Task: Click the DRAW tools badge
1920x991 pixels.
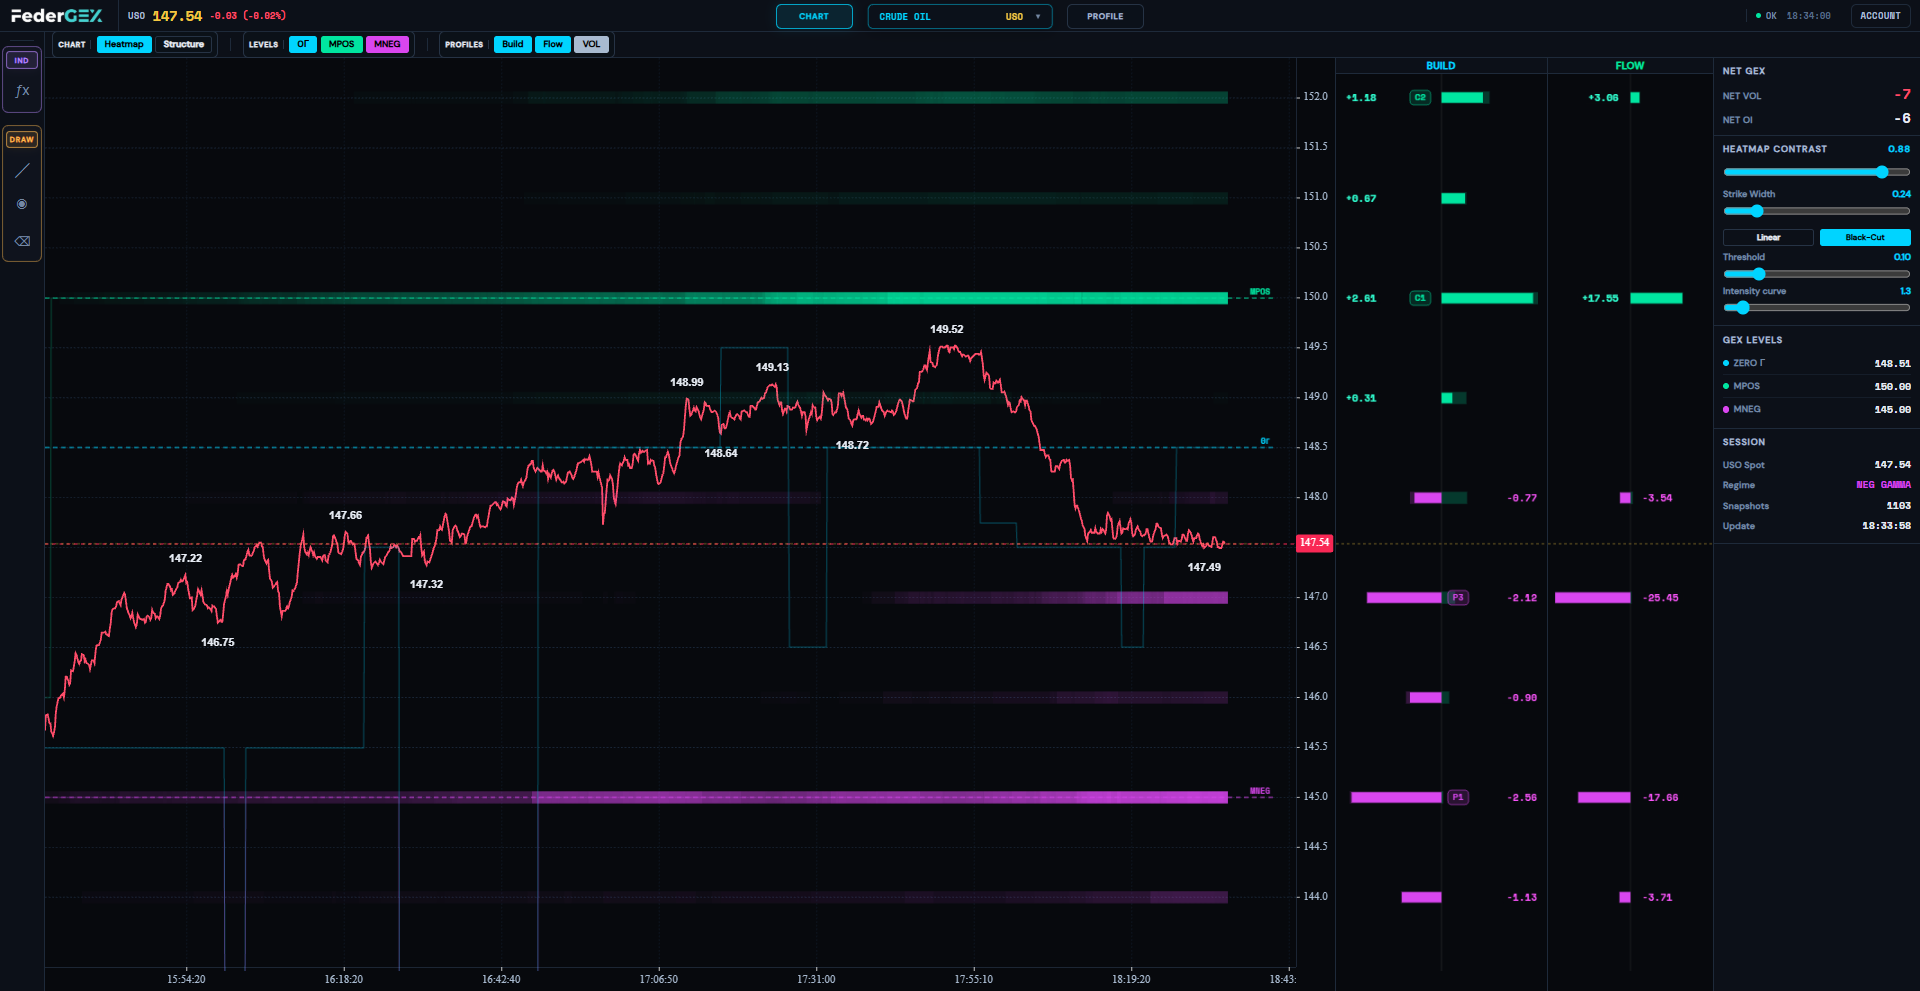Action: tap(22, 139)
